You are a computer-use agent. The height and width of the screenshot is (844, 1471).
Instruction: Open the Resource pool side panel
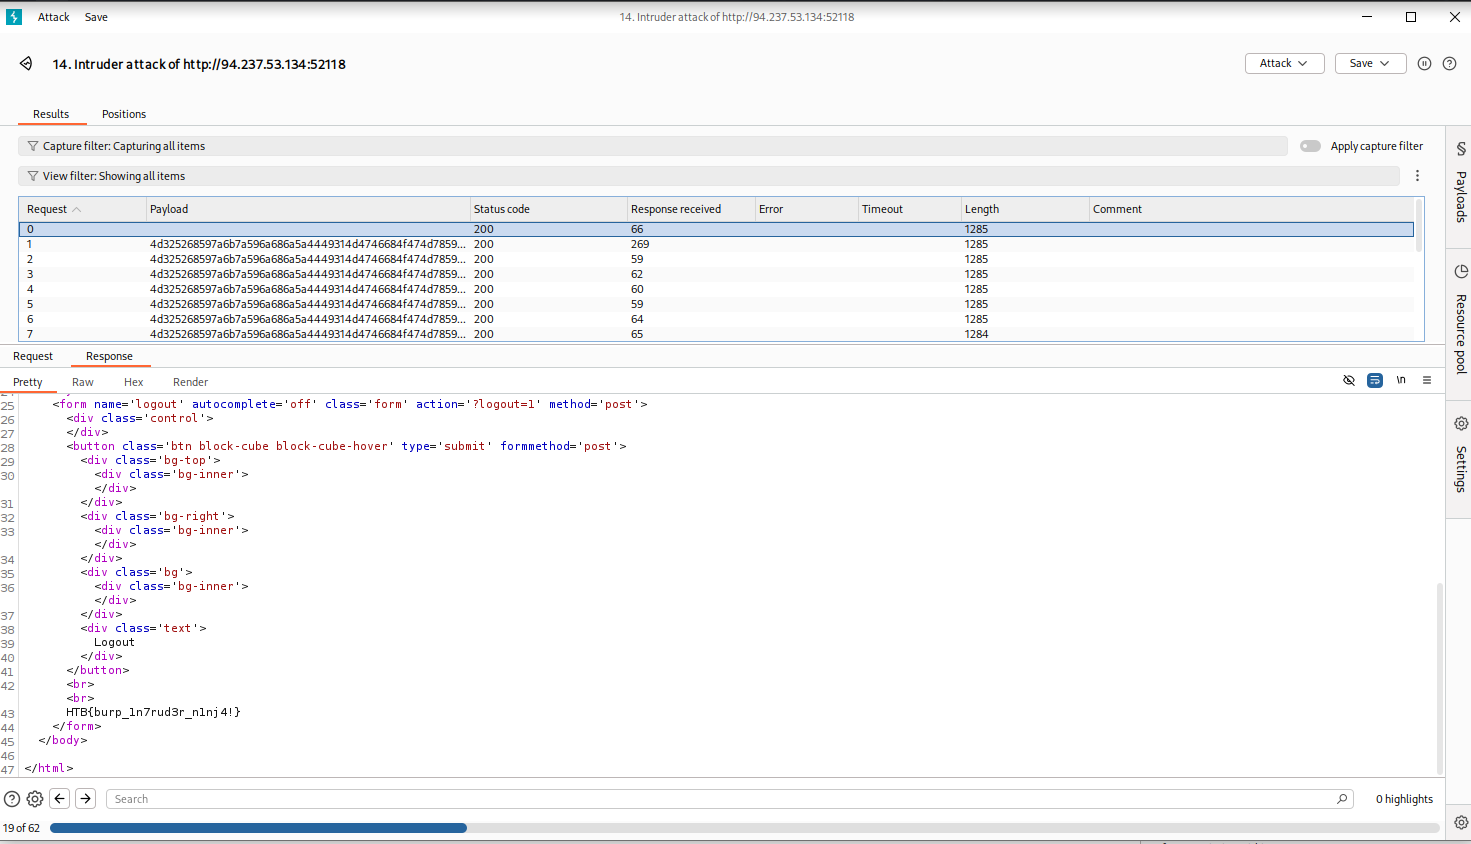point(1460,320)
